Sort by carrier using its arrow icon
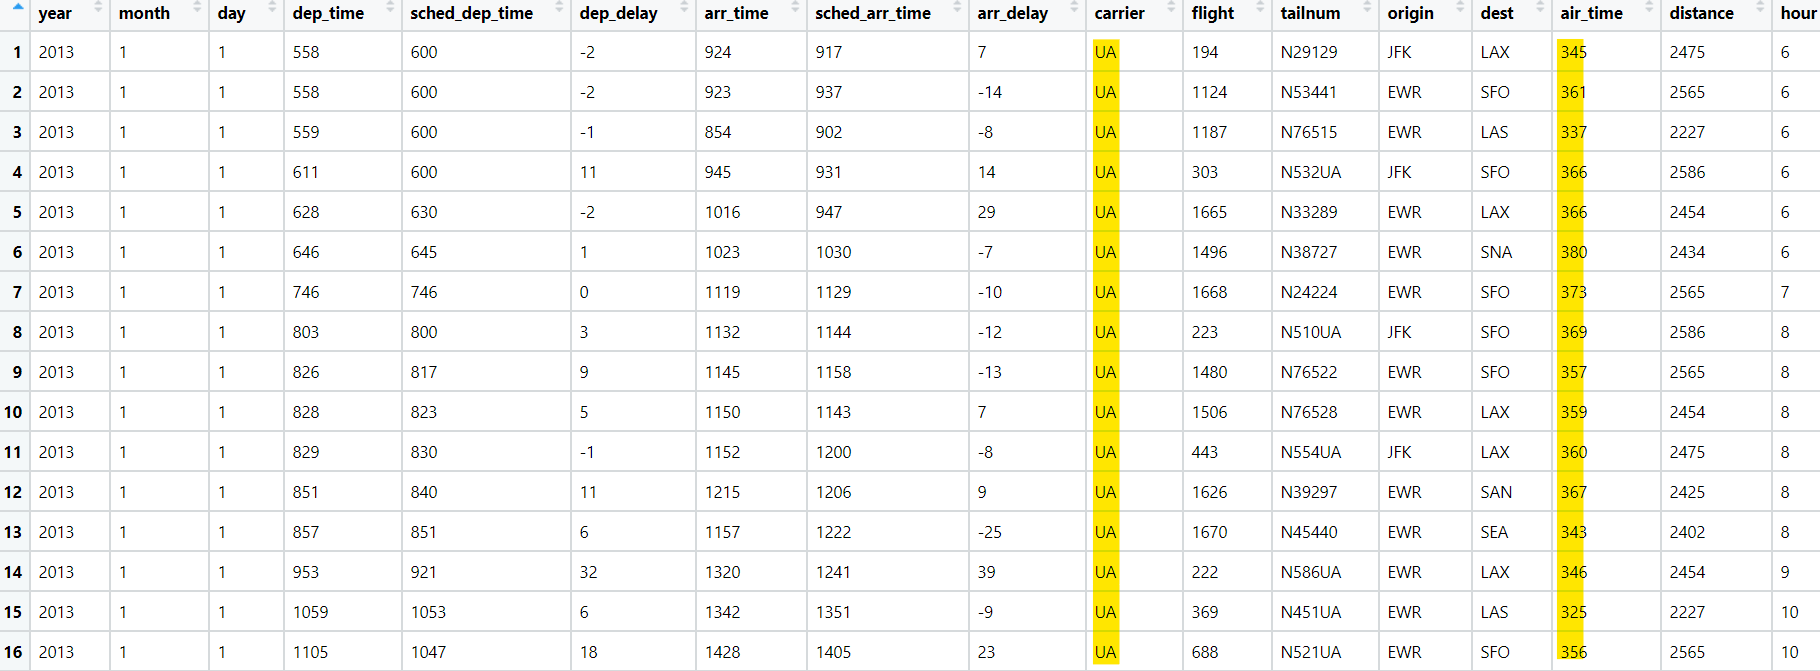The height and width of the screenshot is (671, 1820). click(1170, 7)
